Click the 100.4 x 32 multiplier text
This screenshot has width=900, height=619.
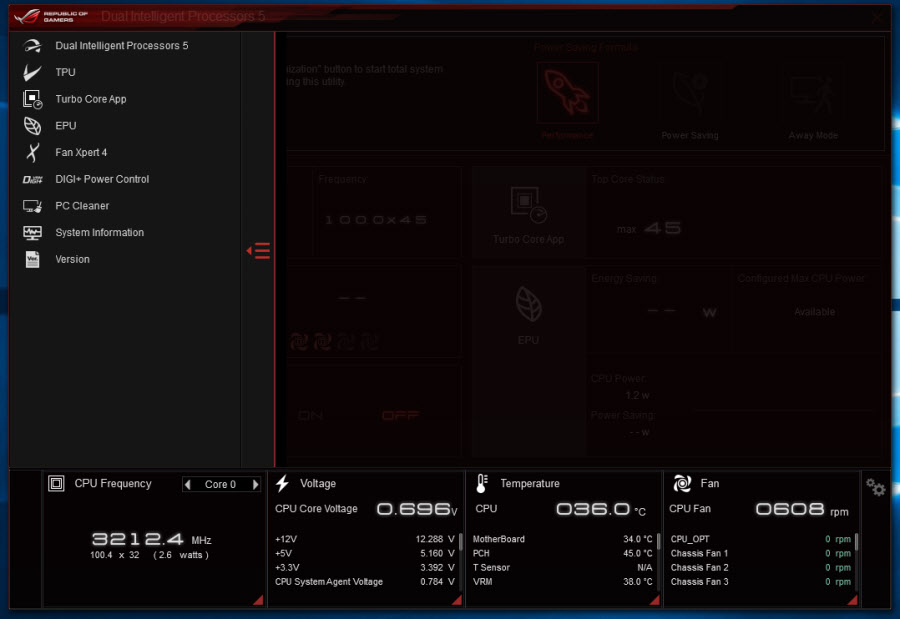pos(115,555)
